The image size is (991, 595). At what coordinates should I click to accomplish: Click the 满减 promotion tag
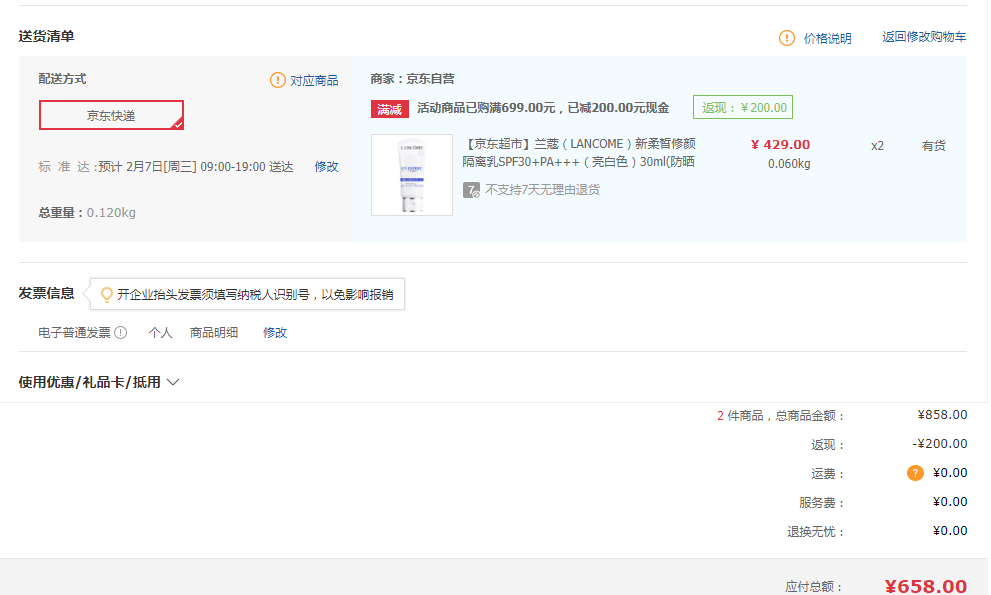pos(389,109)
